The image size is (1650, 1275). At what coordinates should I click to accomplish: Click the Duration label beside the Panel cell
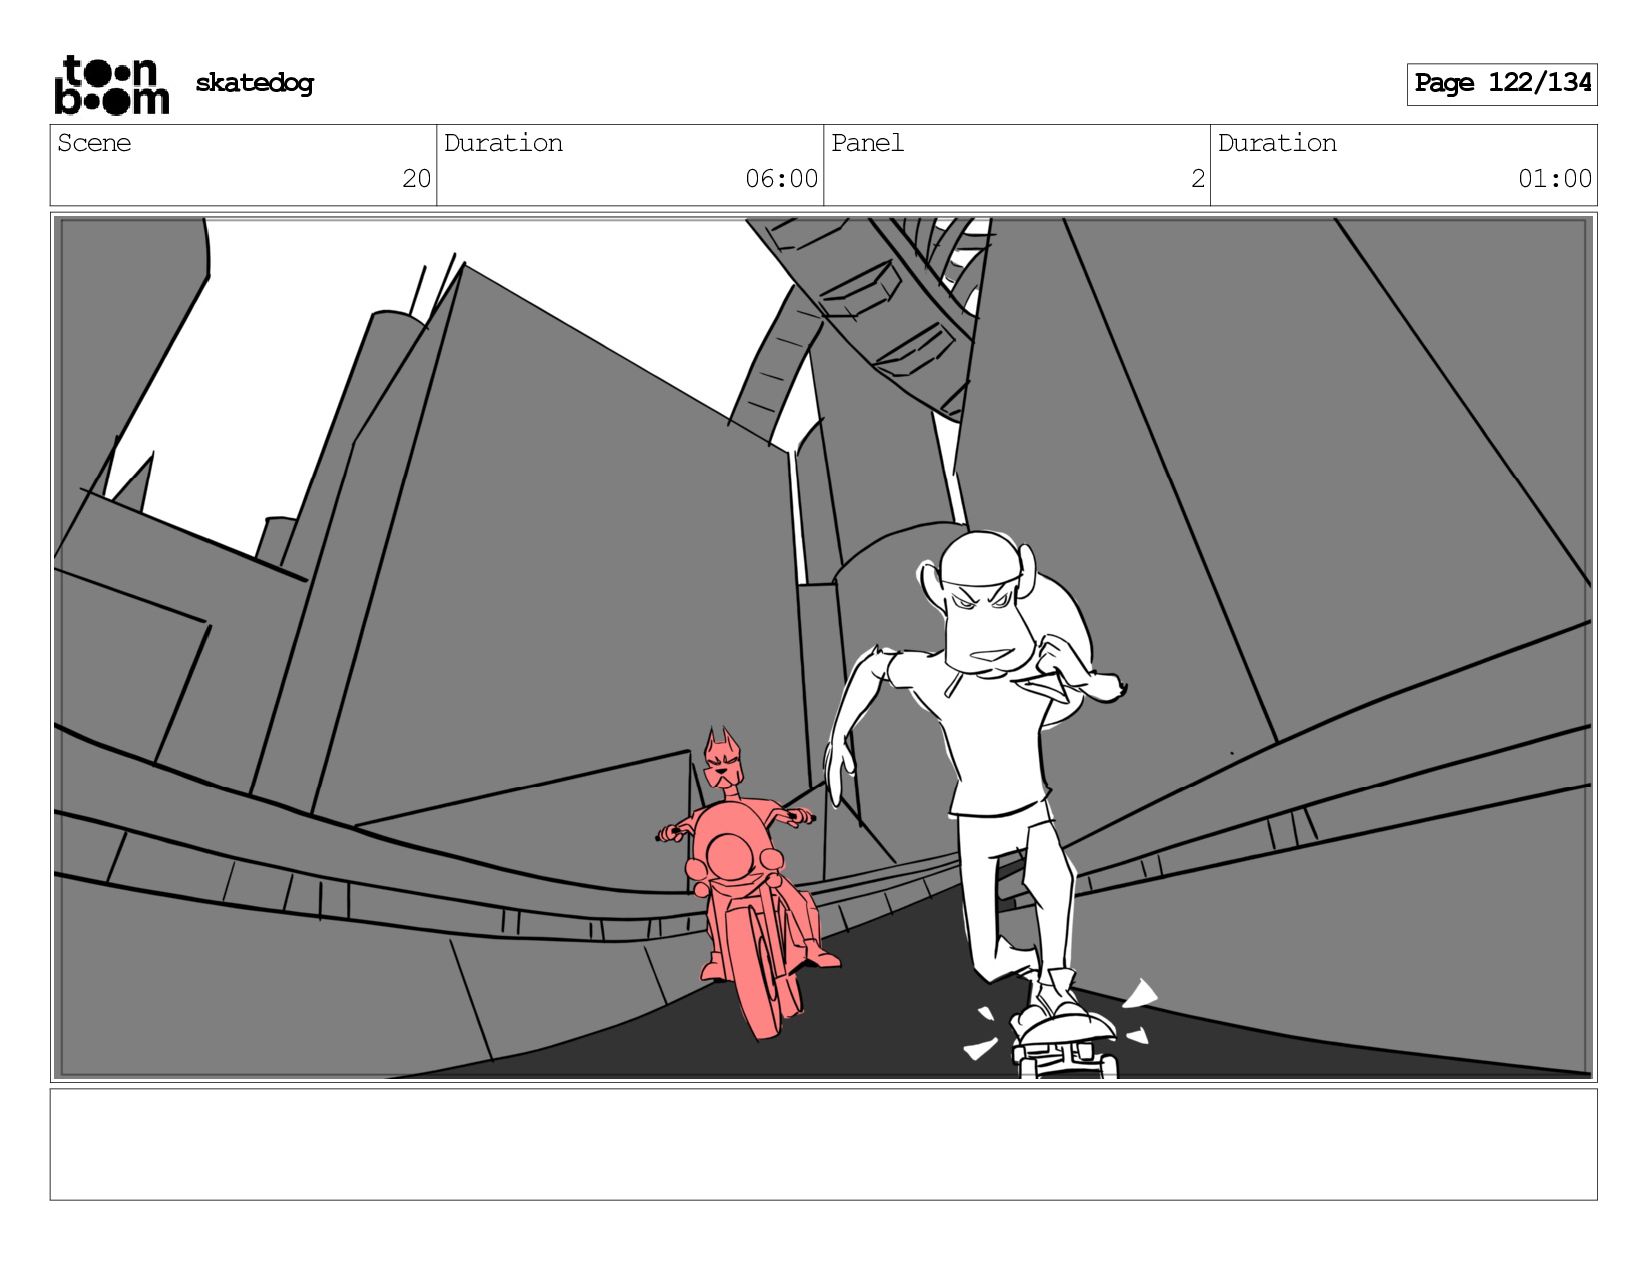[x=1277, y=143]
